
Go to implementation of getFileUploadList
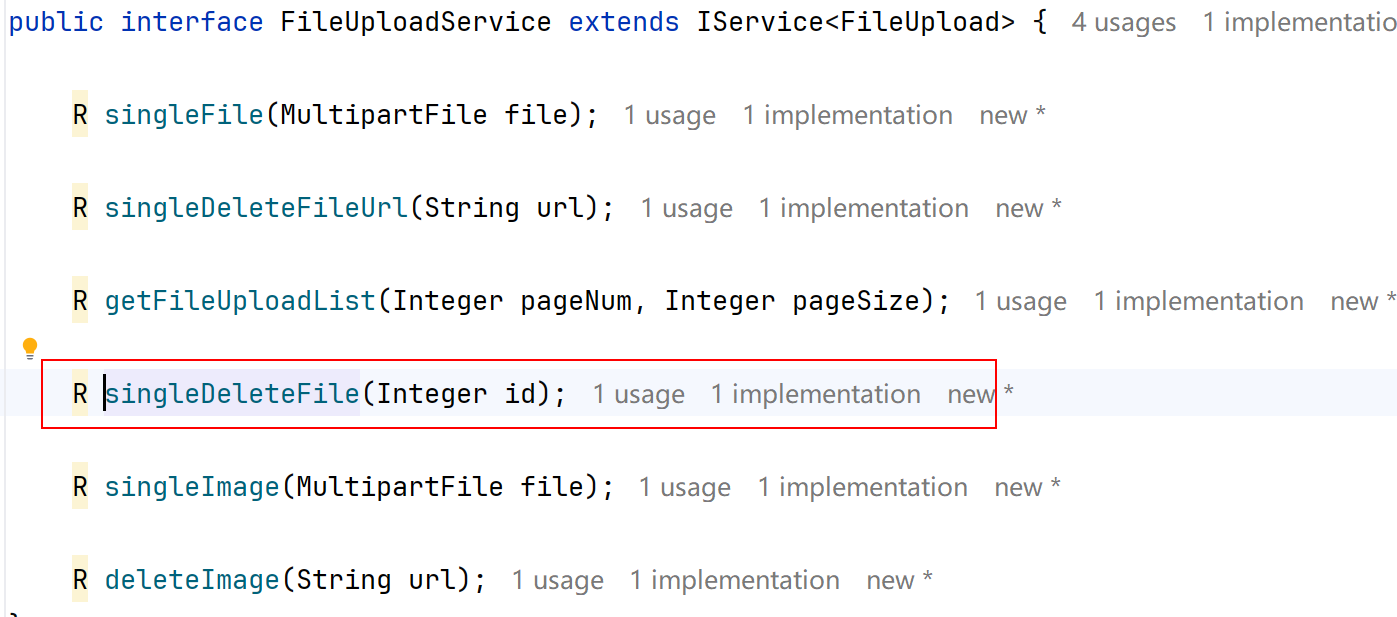tap(1198, 302)
